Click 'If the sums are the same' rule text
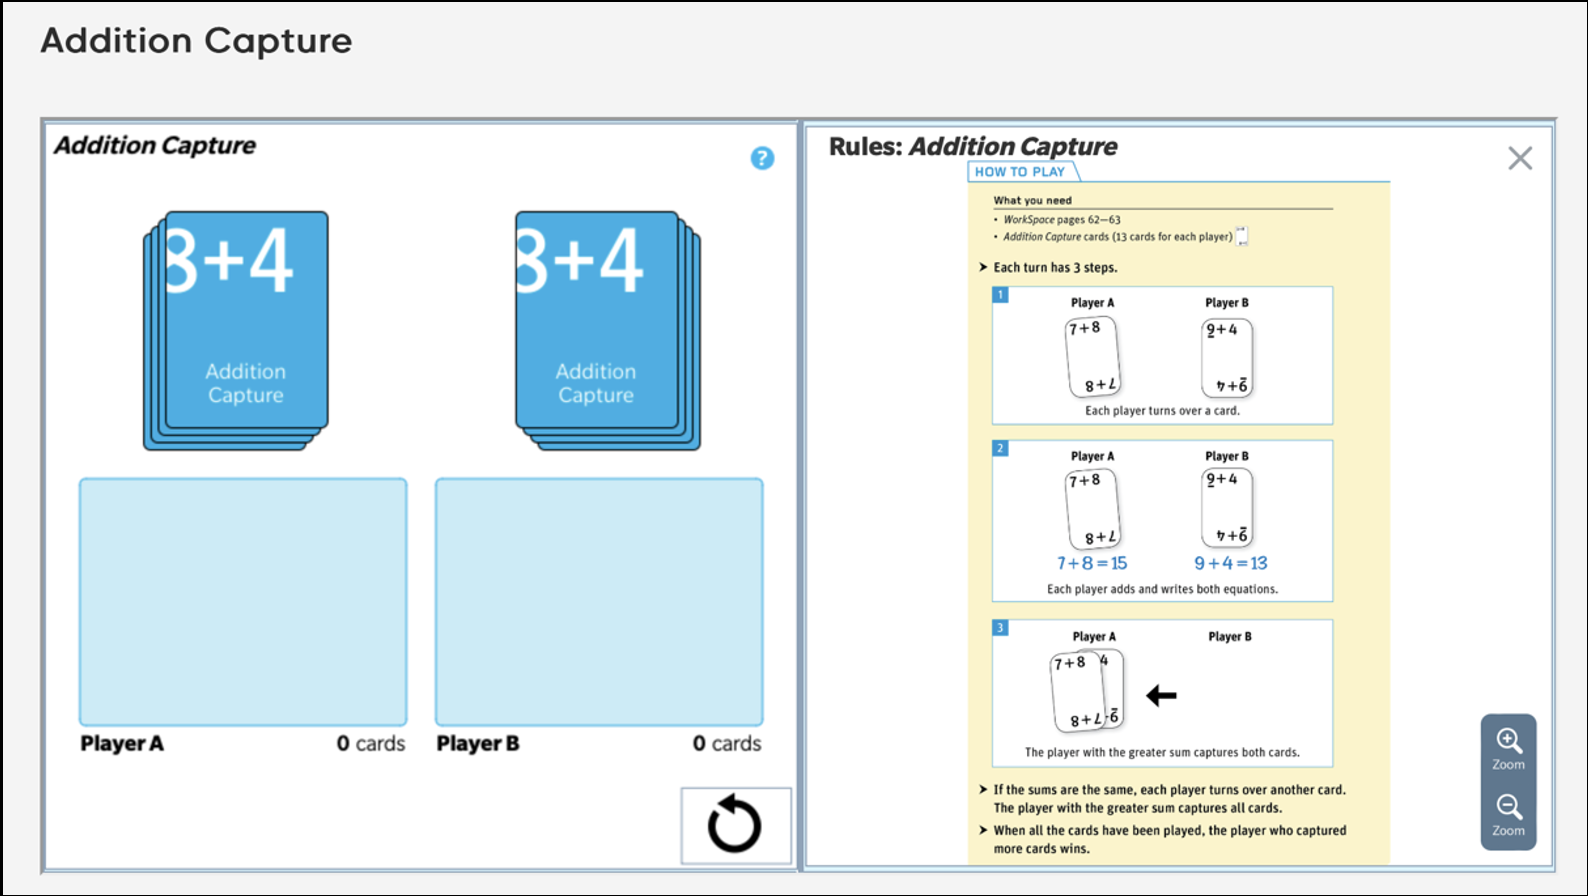The image size is (1588, 896). click(1169, 798)
